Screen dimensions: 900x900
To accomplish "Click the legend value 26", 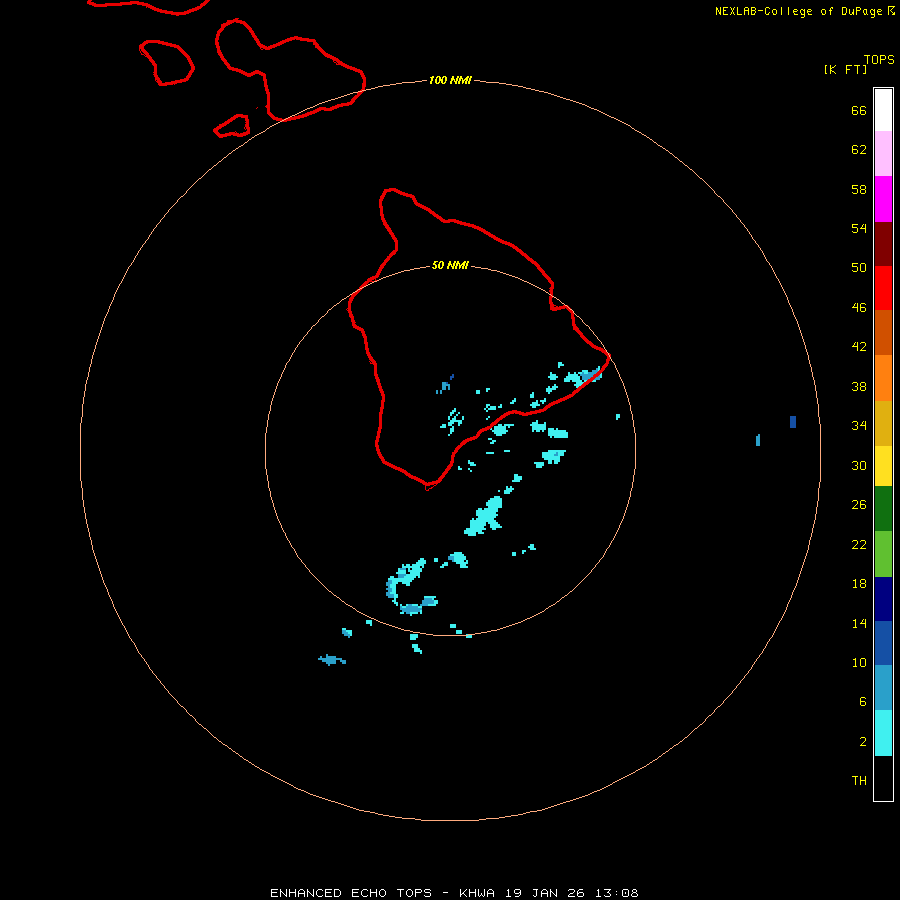I will click(x=859, y=505).
